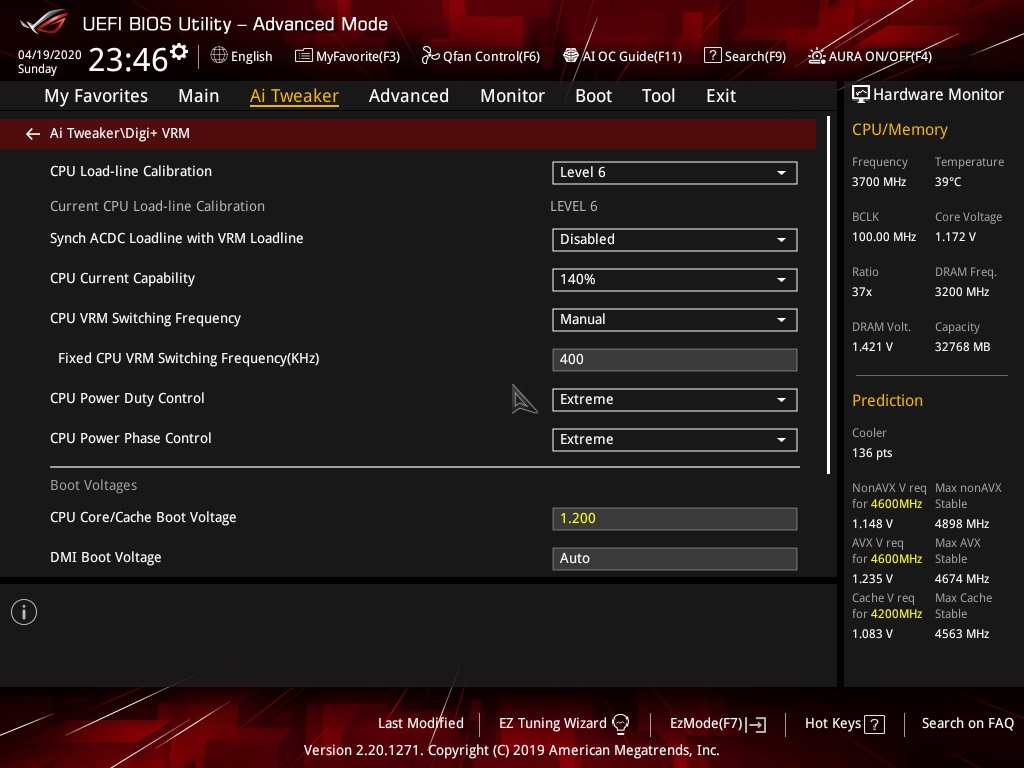
Task: Click the Search question mark icon
Action: click(712, 56)
